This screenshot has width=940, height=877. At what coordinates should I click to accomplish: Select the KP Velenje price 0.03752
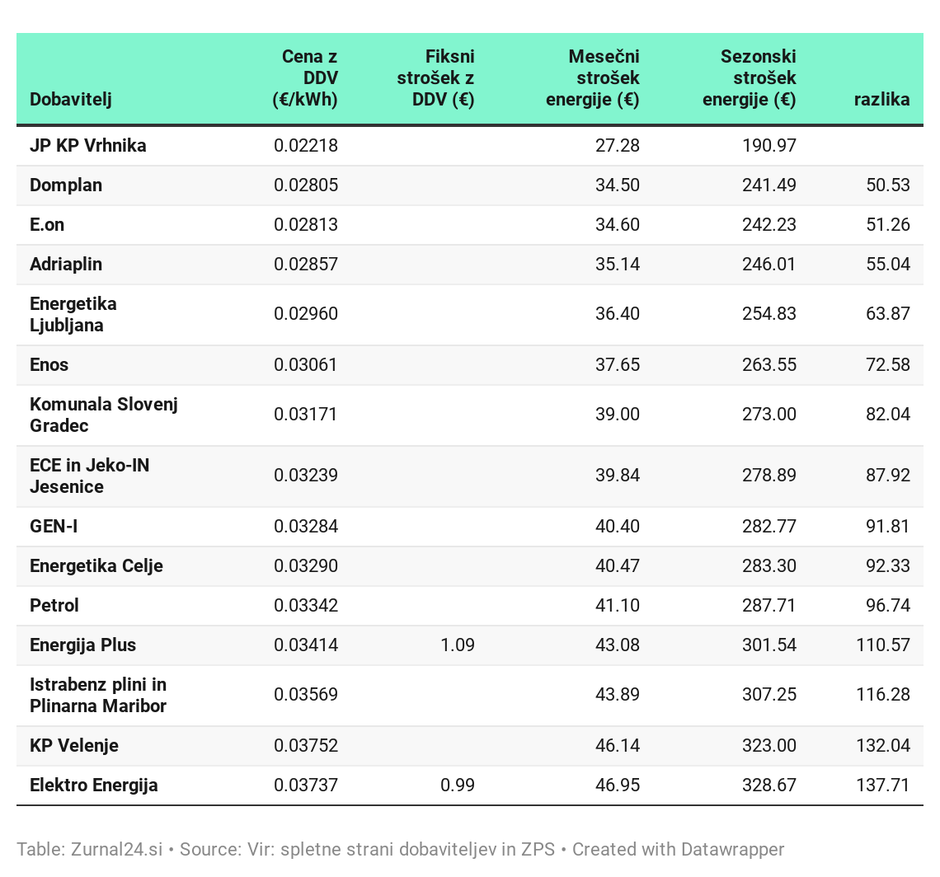point(305,746)
